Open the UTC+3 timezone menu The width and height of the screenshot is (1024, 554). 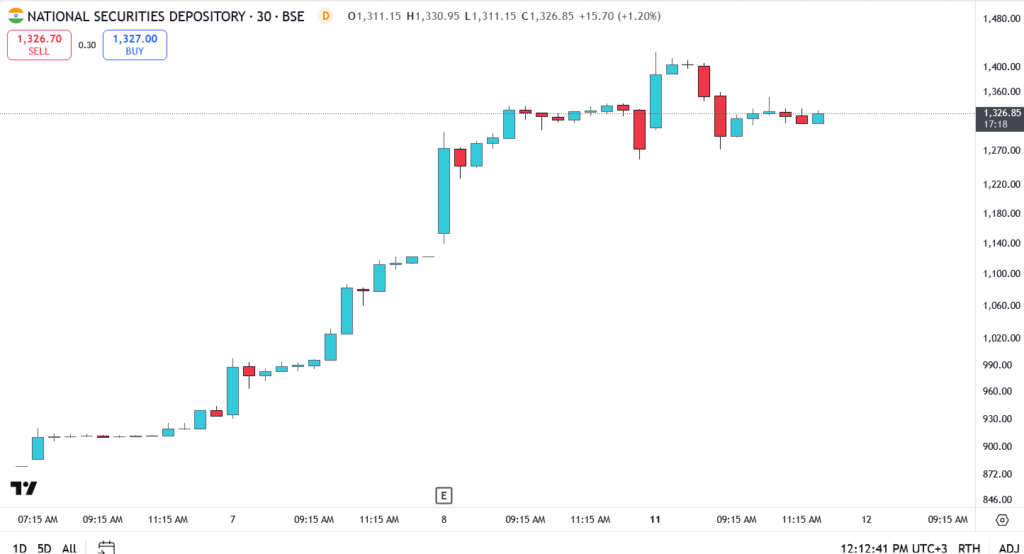pos(893,548)
